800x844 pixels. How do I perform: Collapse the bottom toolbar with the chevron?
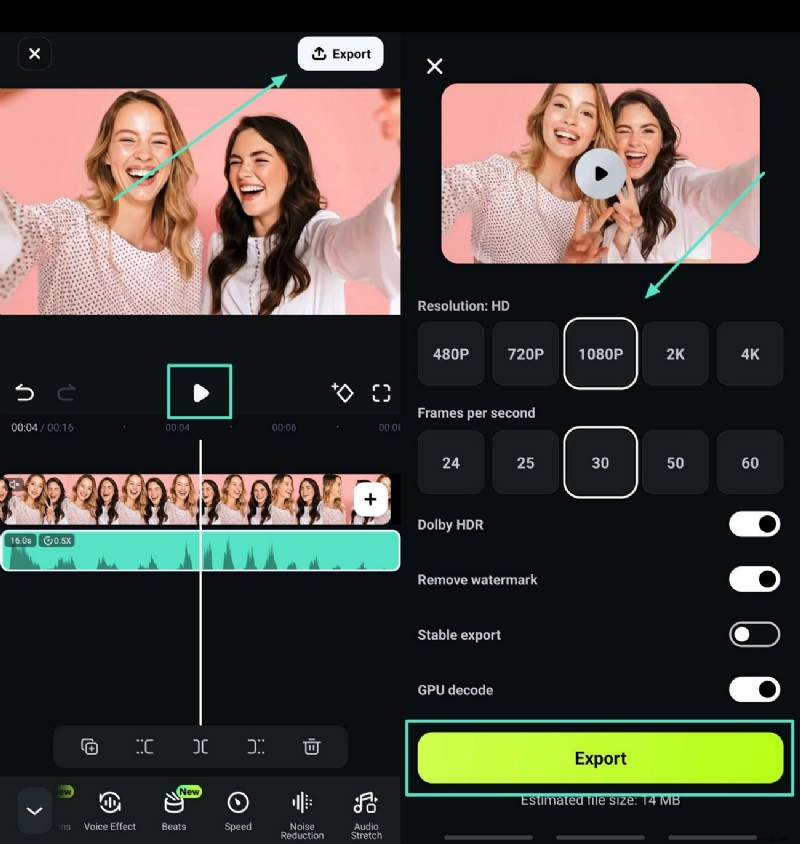[x=35, y=810]
